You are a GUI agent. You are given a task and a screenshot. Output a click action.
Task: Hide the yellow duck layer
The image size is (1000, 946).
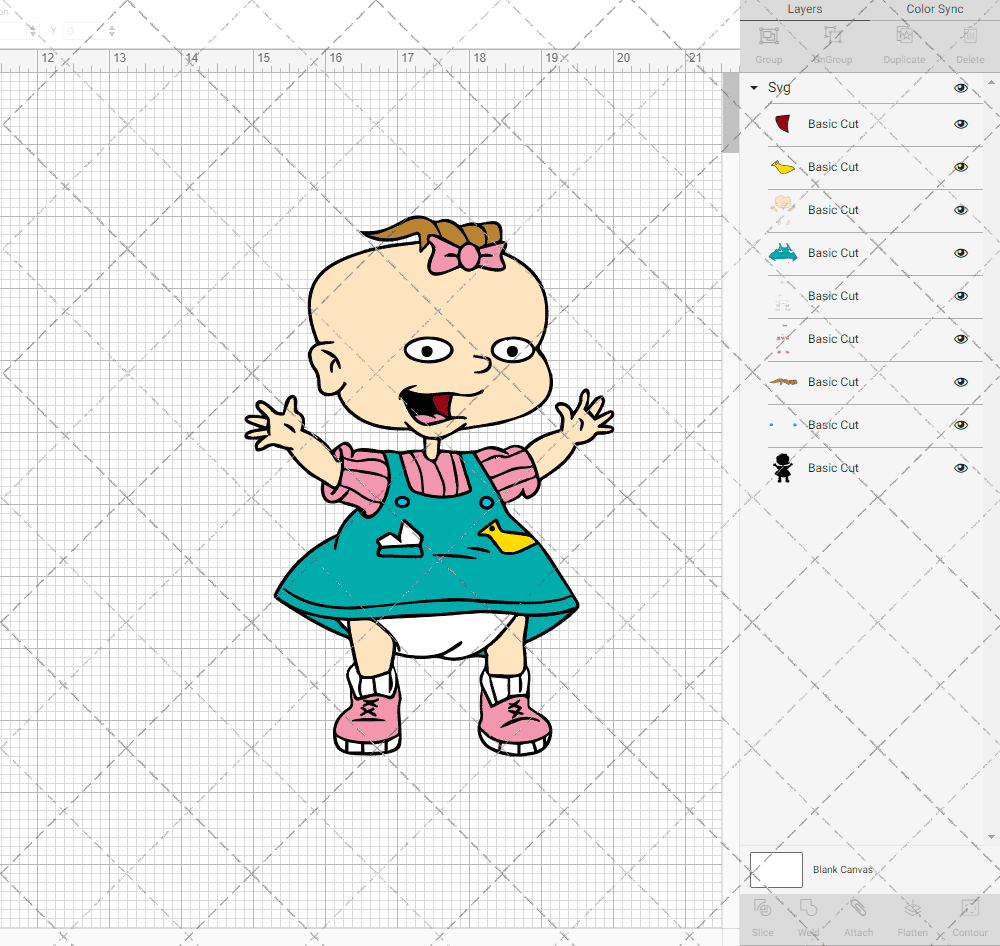coord(960,167)
